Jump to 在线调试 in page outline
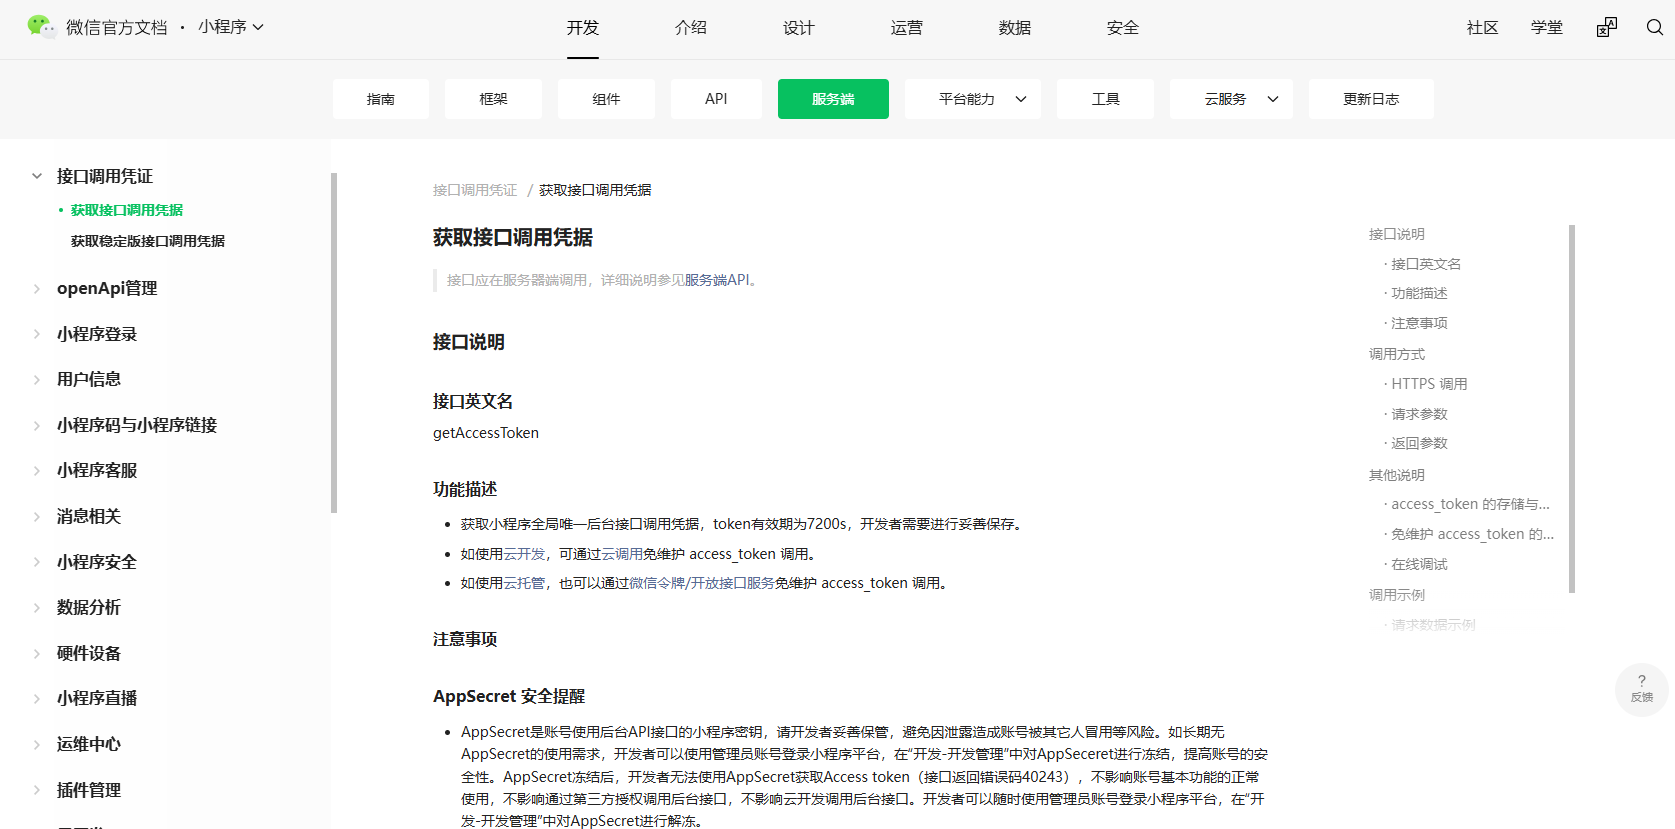Viewport: 1675px width, 829px height. pos(1419,564)
